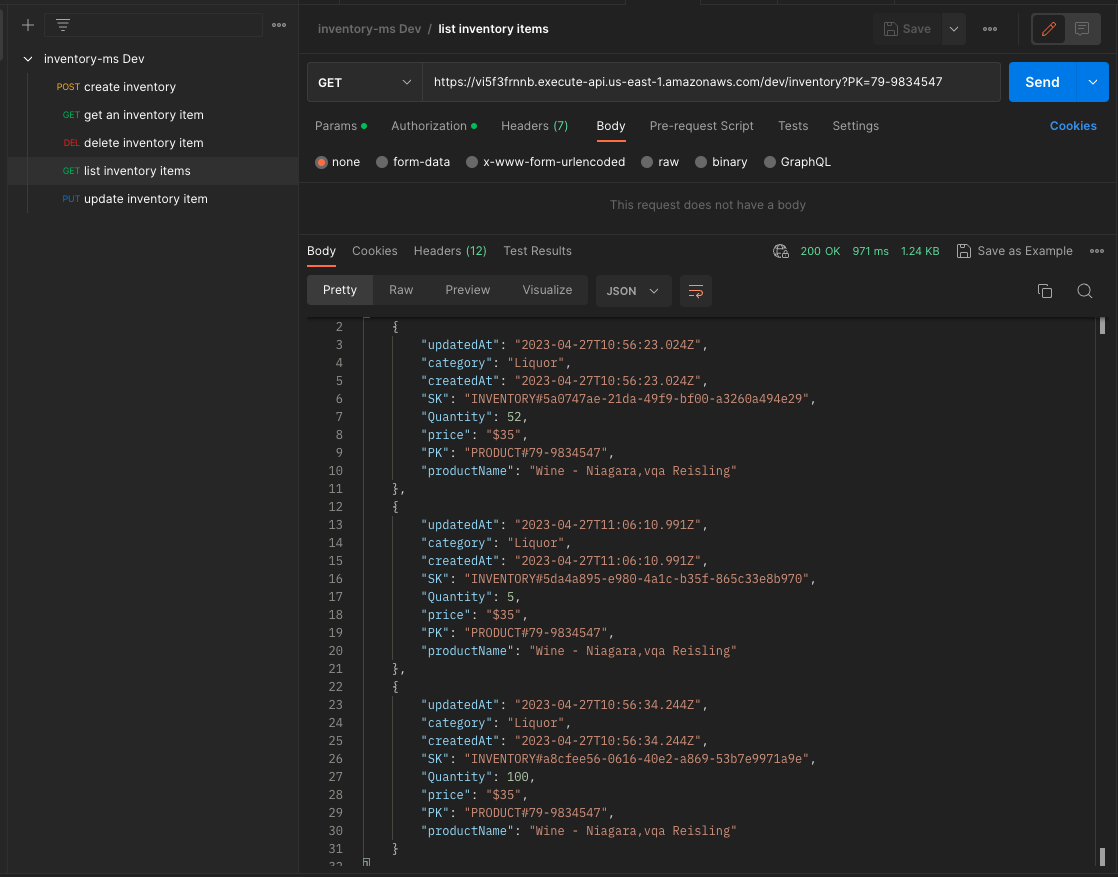The width and height of the screenshot is (1118, 877).
Task: Open the GET method dropdown
Action: tap(364, 82)
